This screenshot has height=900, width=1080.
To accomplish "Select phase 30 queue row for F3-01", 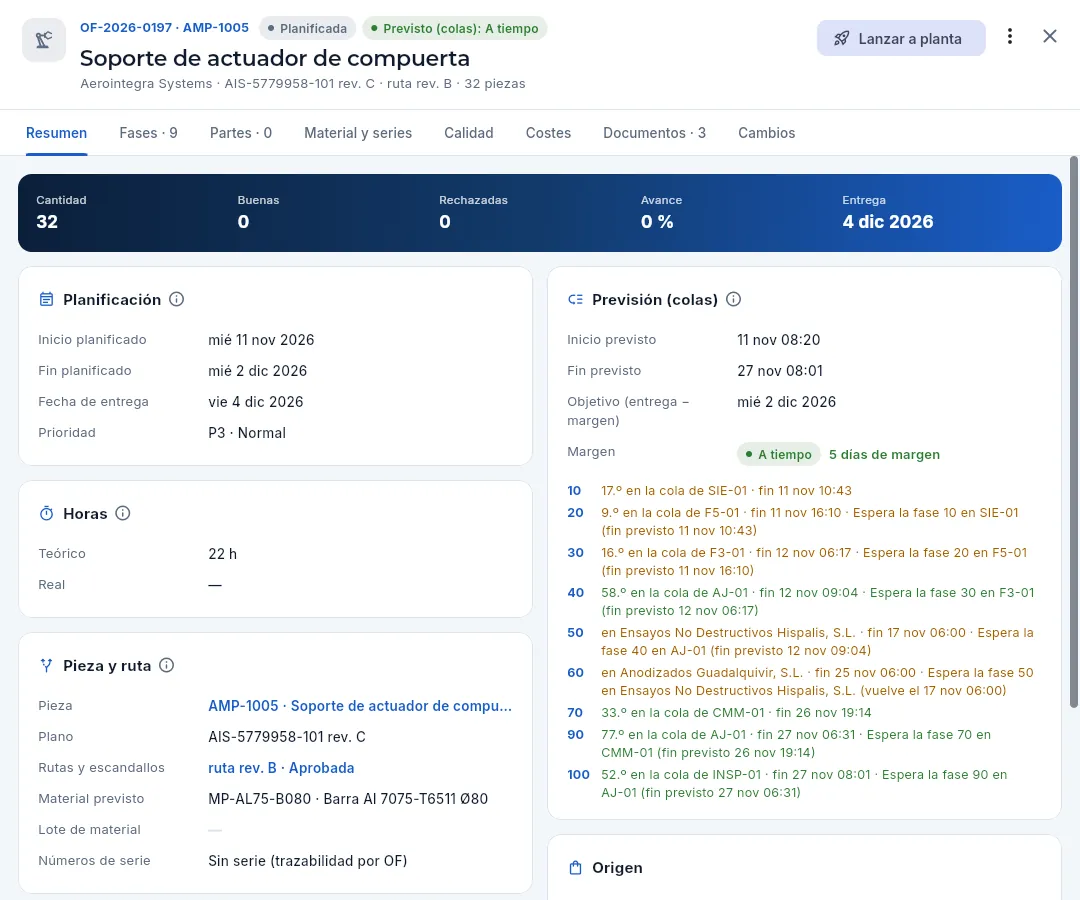I will [802, 562].
